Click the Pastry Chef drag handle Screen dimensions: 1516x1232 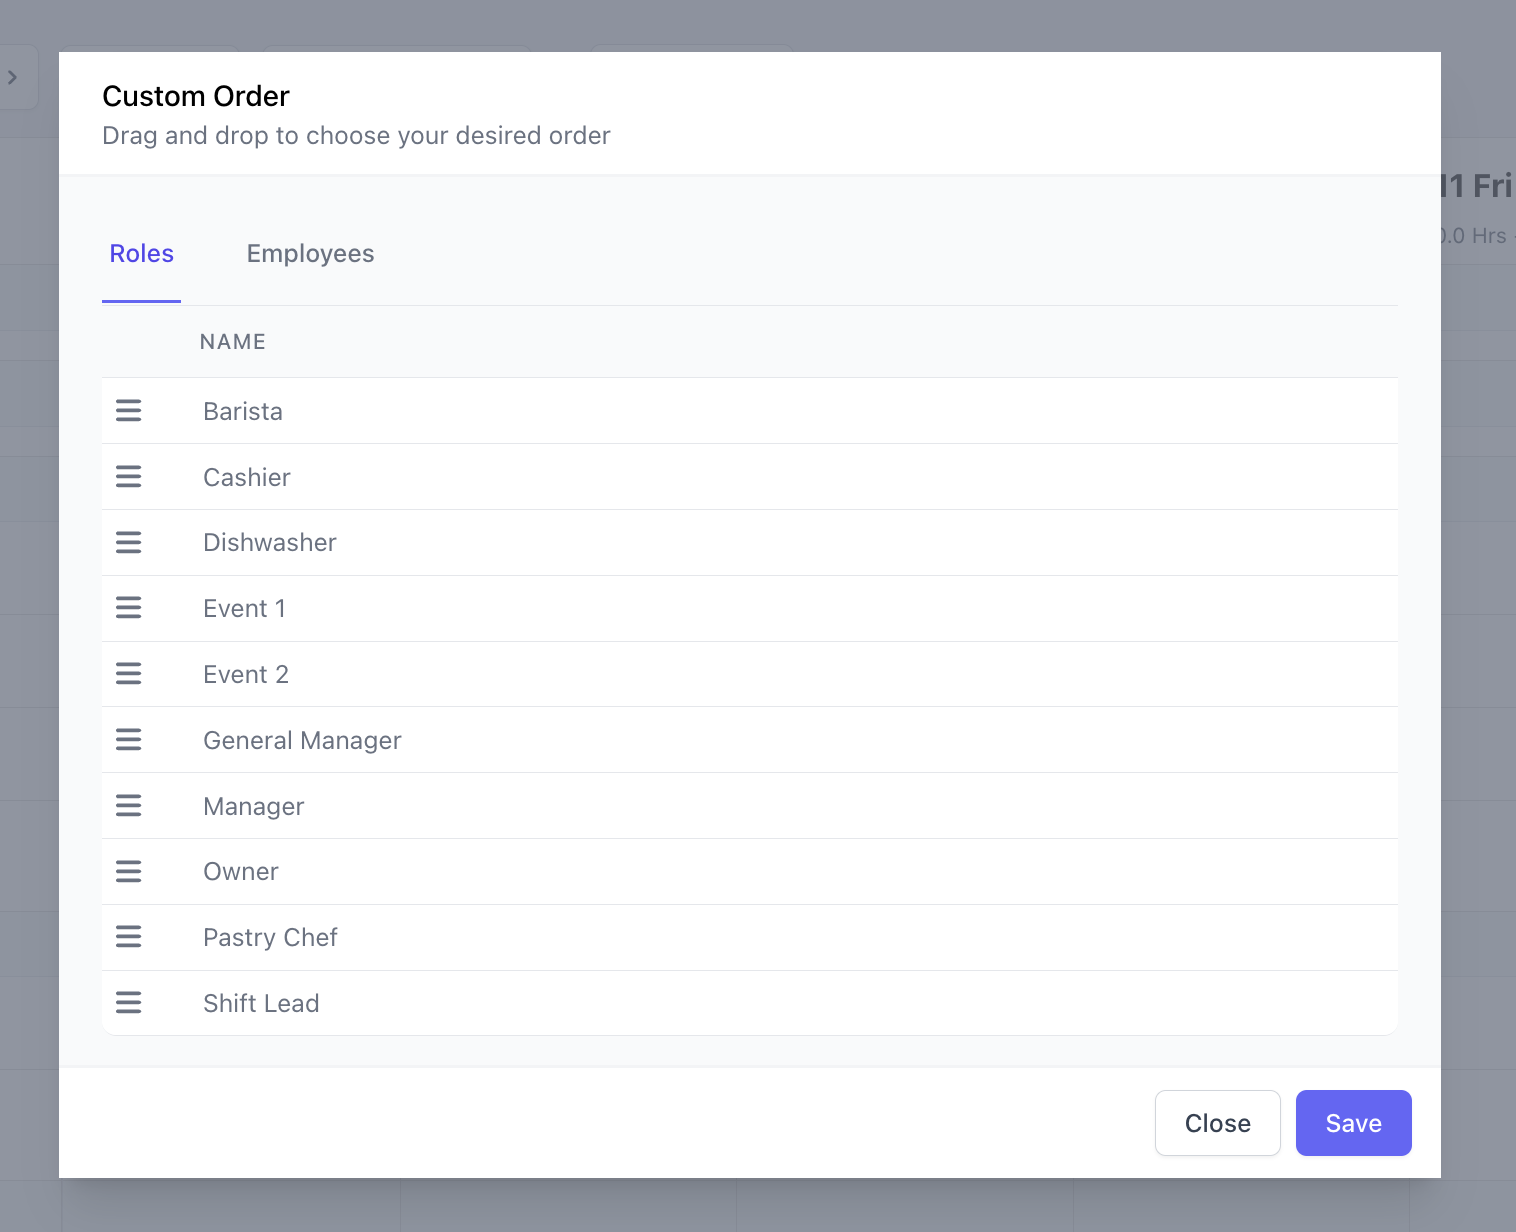(129, 937)
